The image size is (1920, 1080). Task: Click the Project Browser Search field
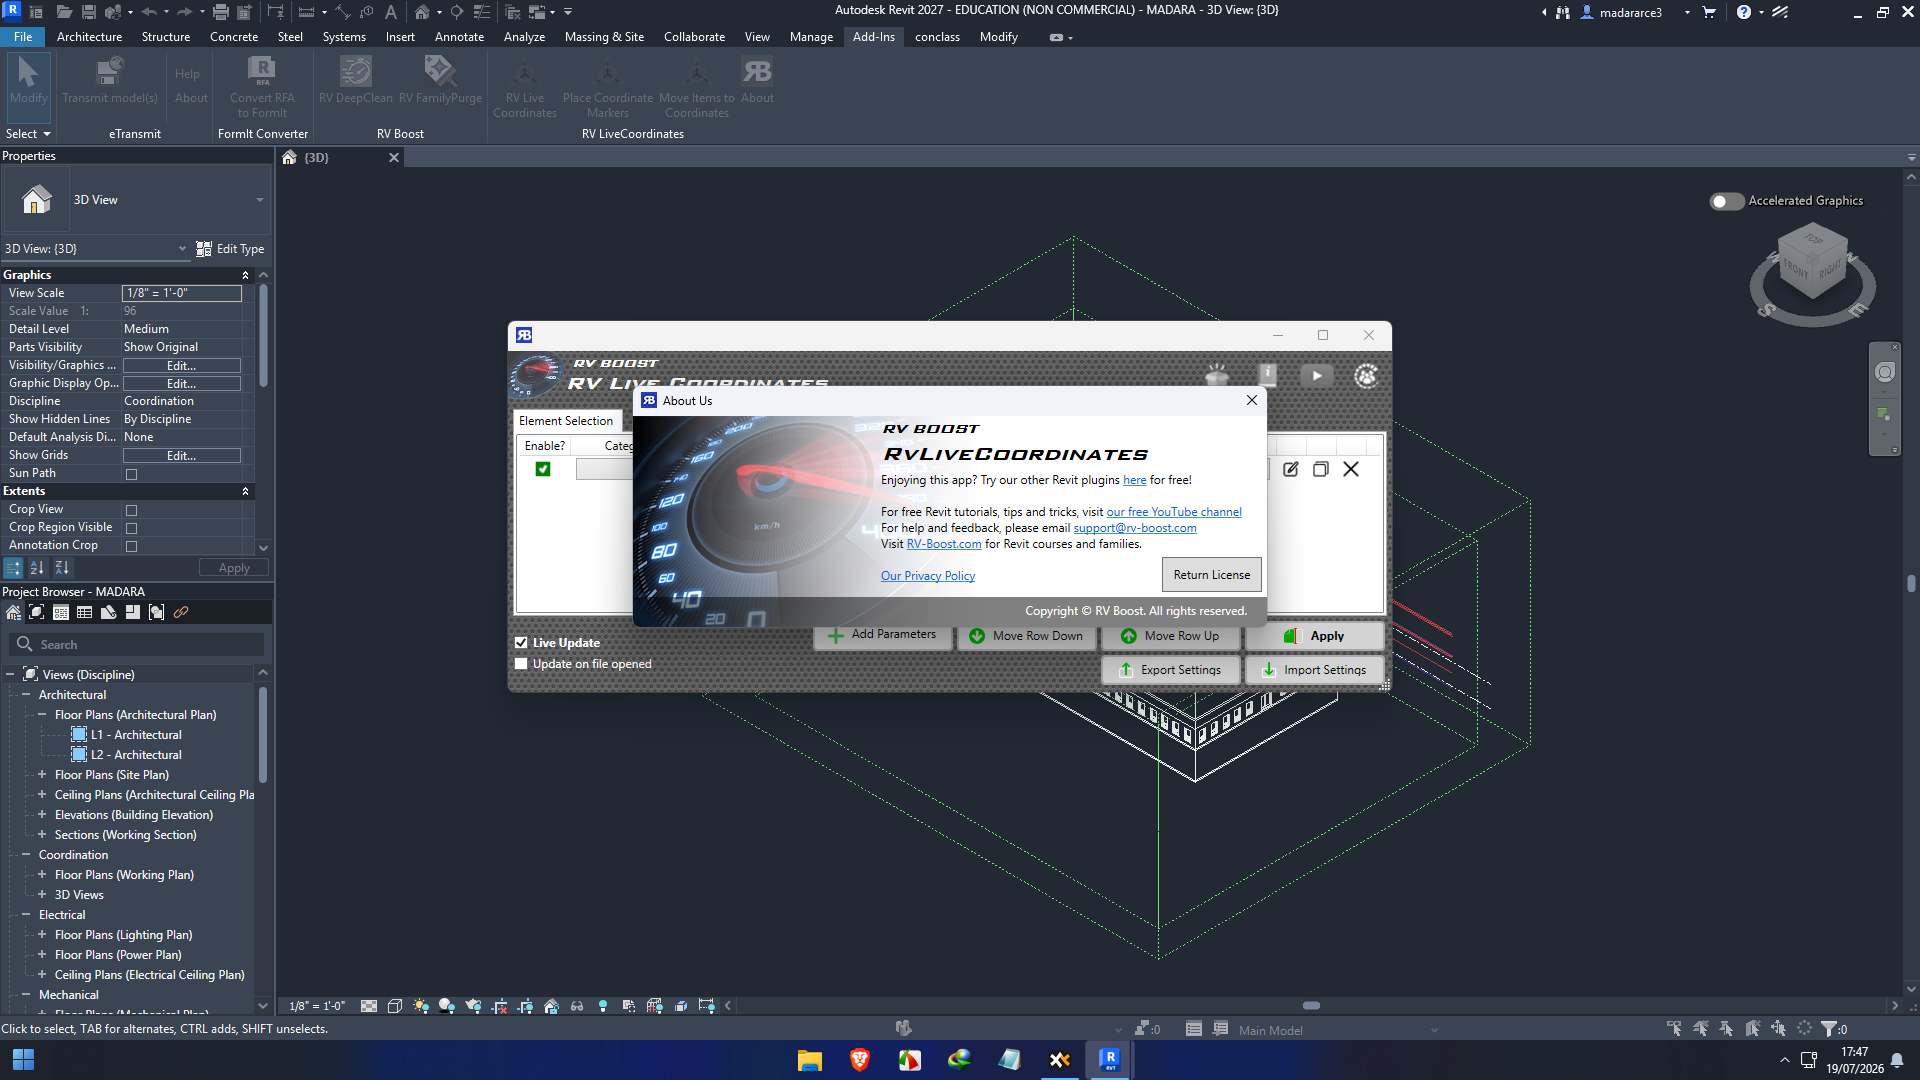coord(137,645)
